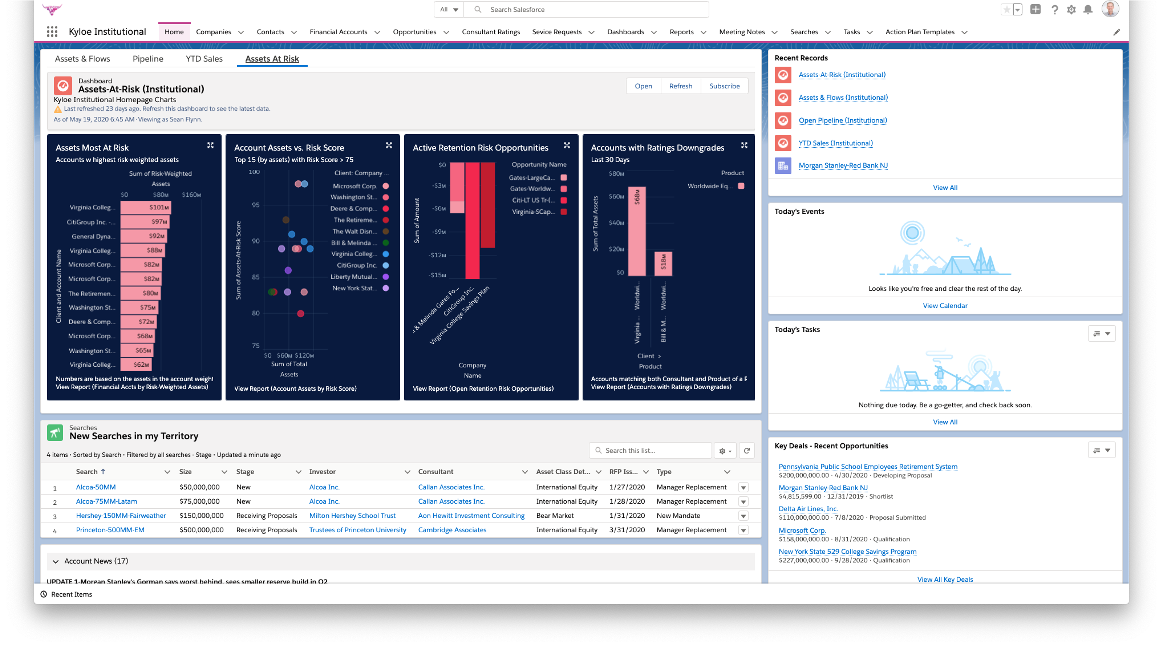Viewport: 1162px width, 647px height.
Task: Open row actions for Hershey 150MM Rainweather
Action: click(x=741, y=515)
